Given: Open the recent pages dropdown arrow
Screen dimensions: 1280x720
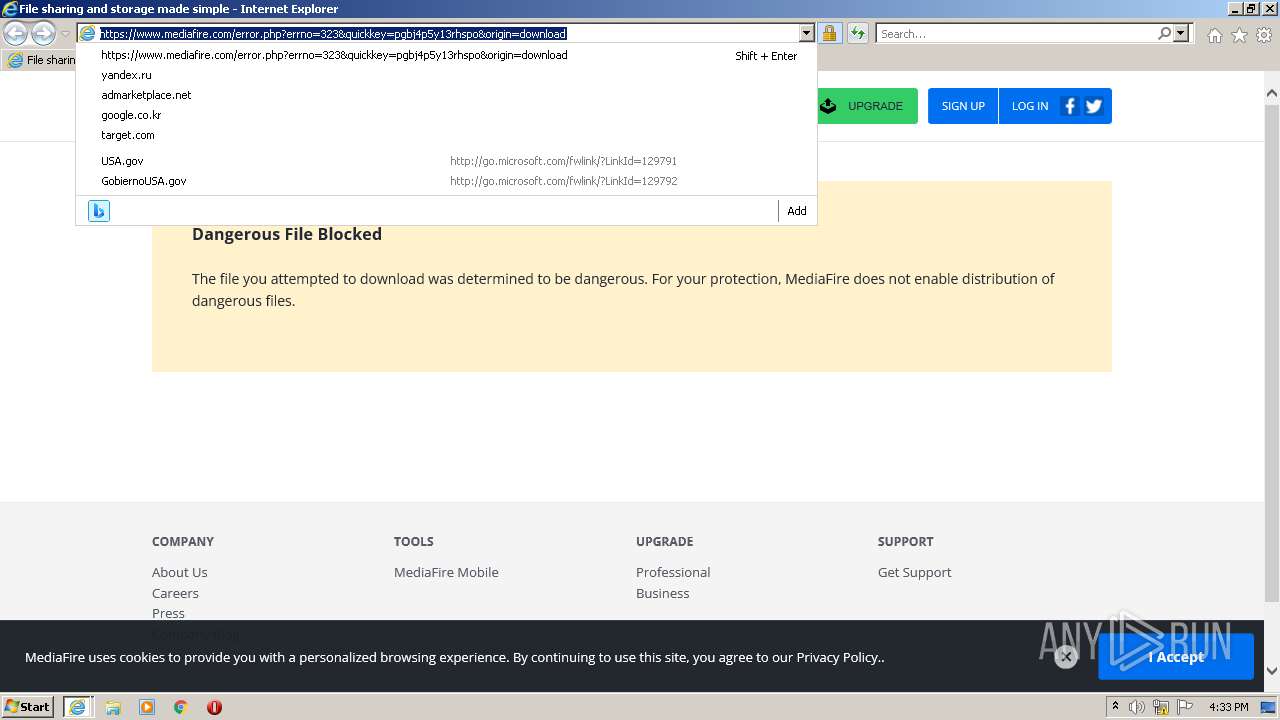Looking at the screenshot, I should coord(65,34).
